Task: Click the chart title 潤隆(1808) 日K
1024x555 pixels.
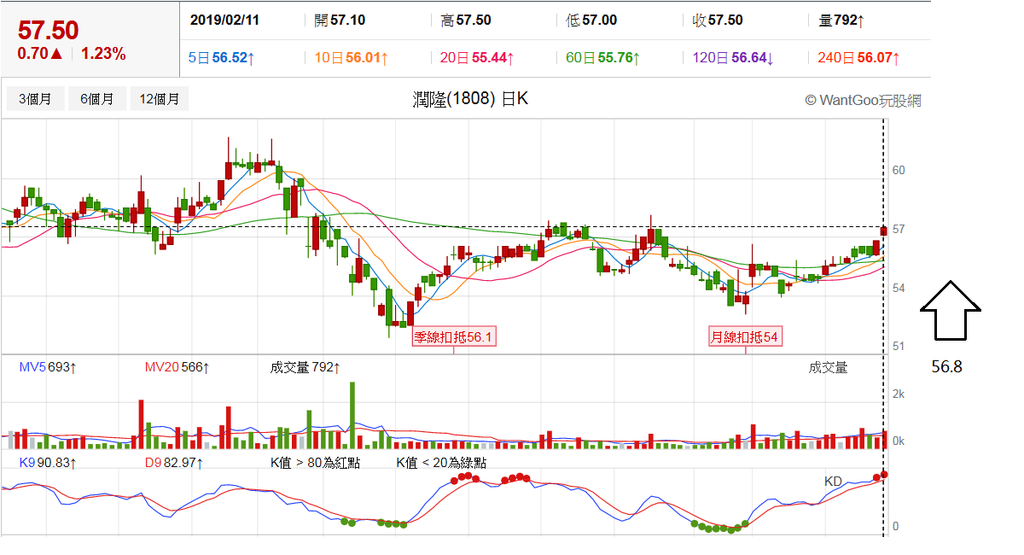Action: (470, 99)
